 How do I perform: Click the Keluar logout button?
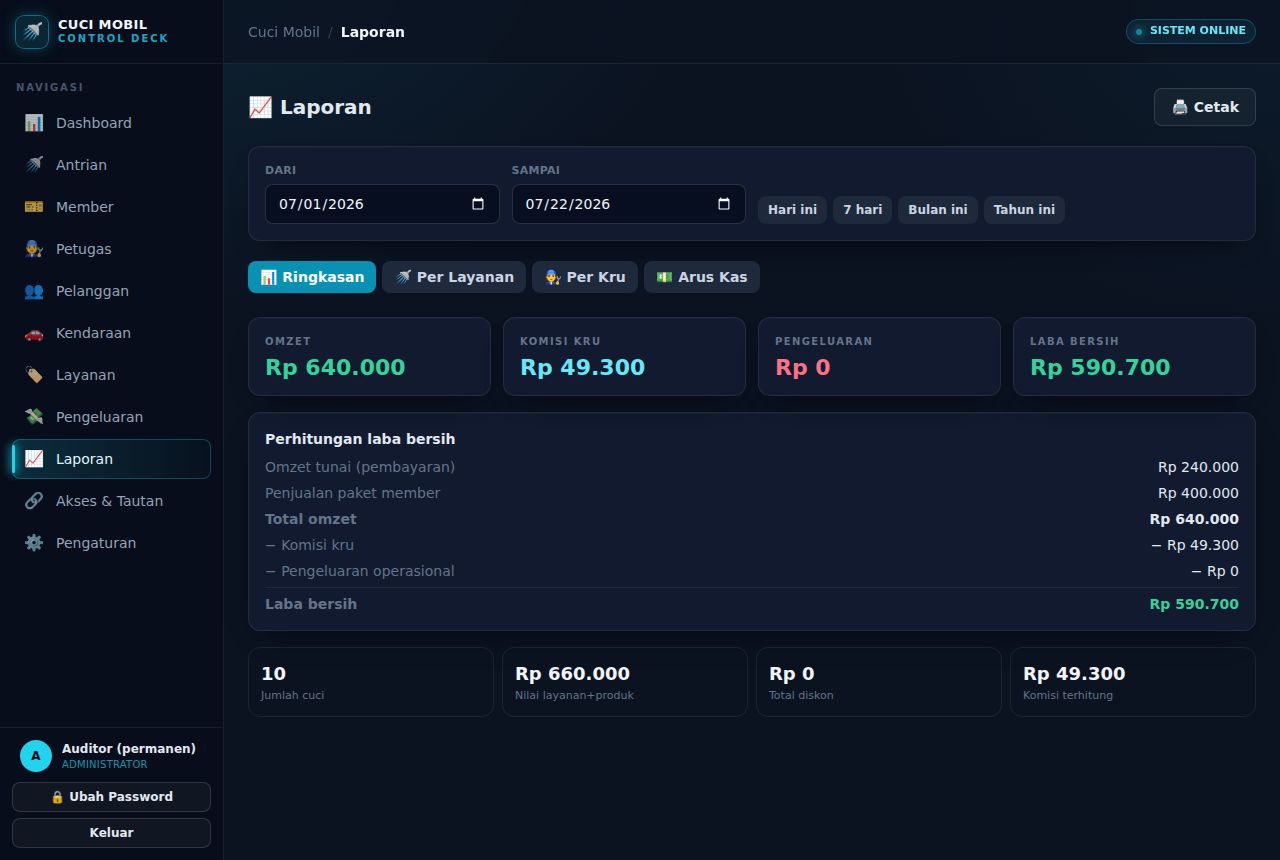(x=111, y=833)
